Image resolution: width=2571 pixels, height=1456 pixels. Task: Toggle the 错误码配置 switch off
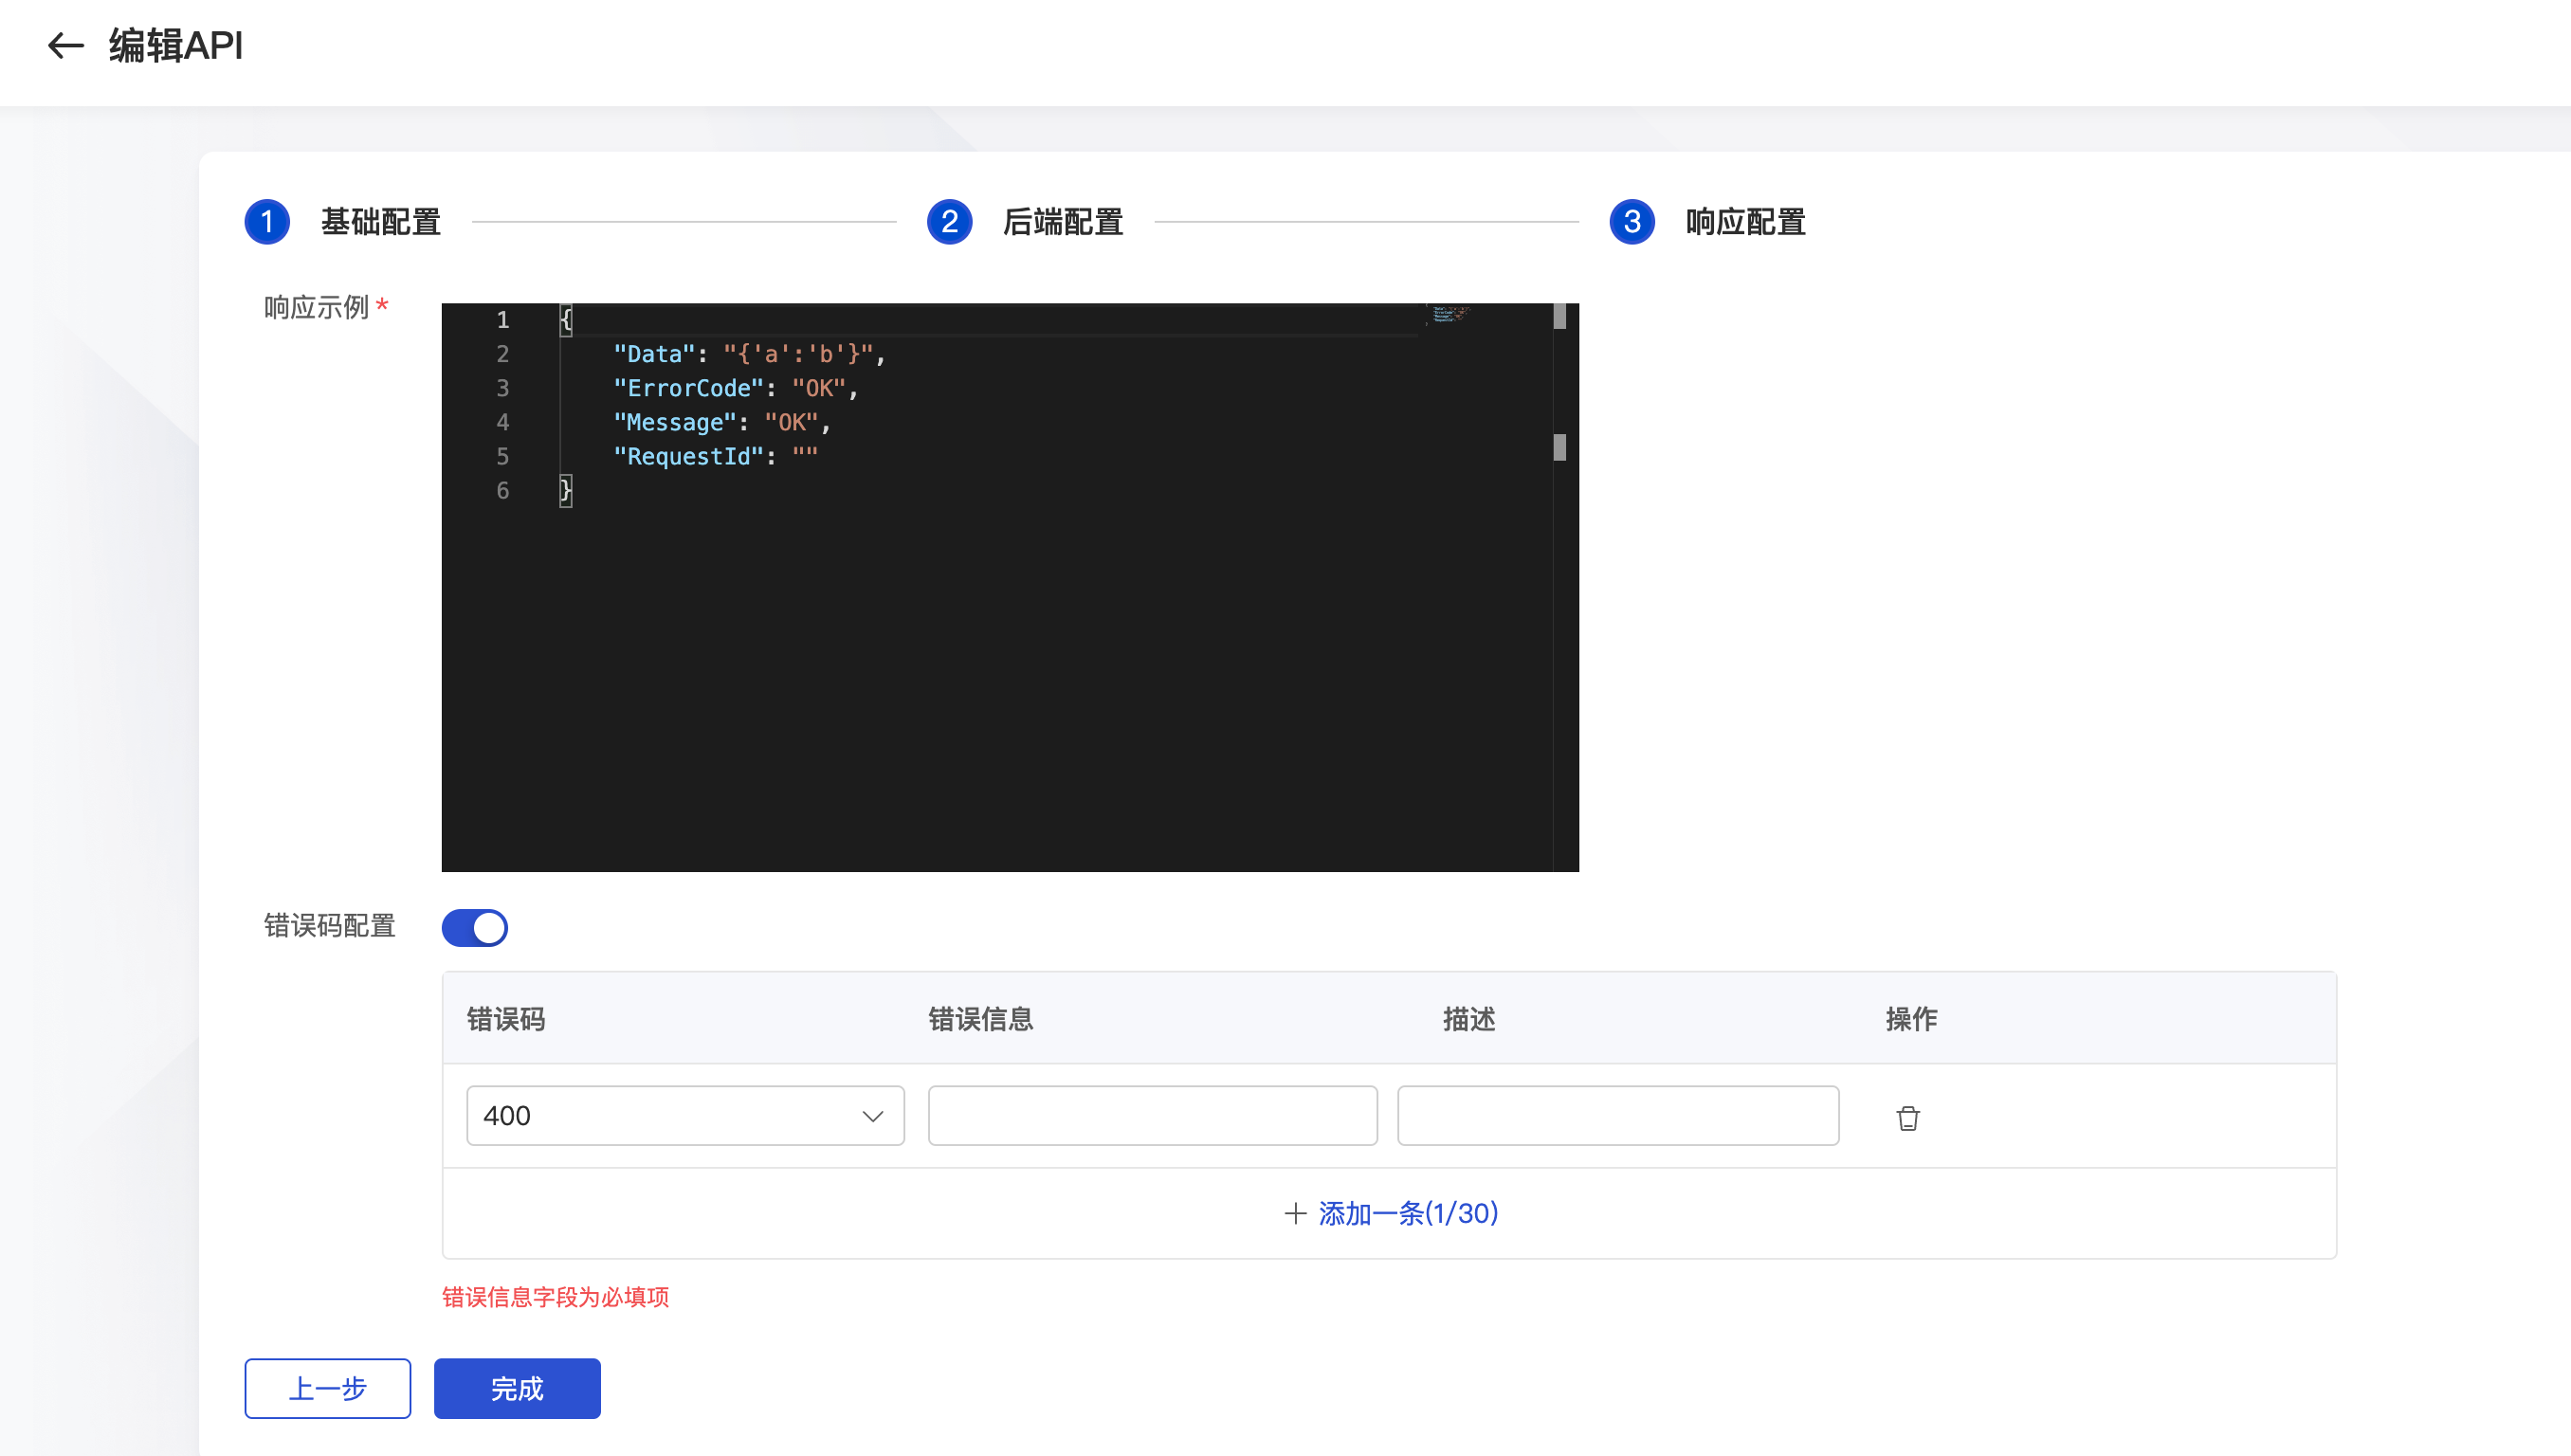(x=475, y=927)
